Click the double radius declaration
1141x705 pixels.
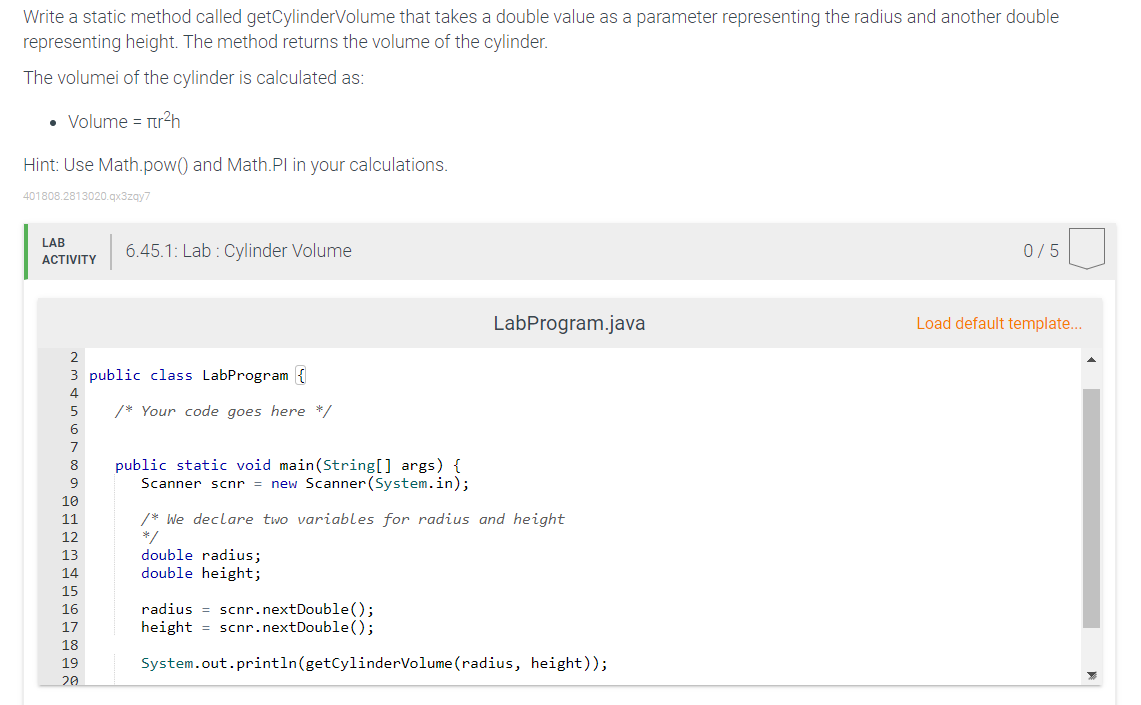point(198,555)
